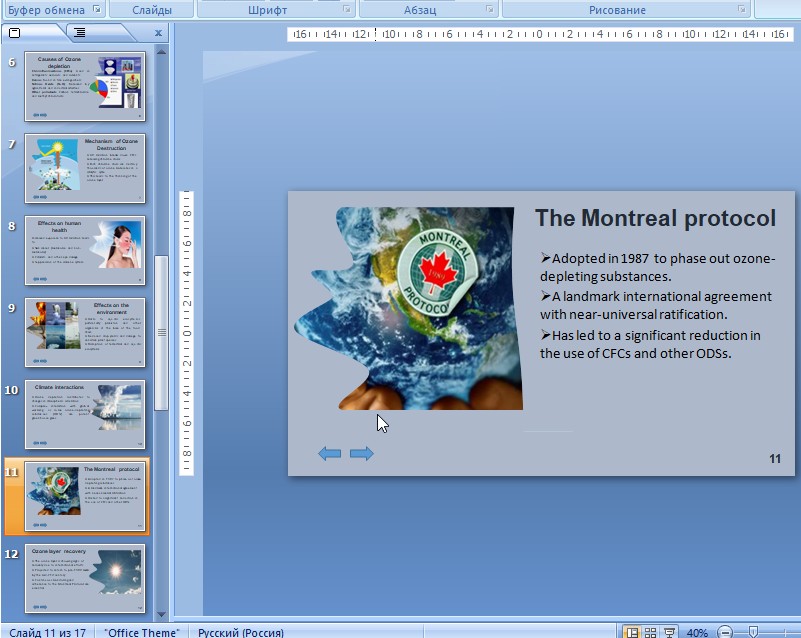Click the slide number 12 label in pane
Viewport: 801px width, 638px height.
point(12,554)
